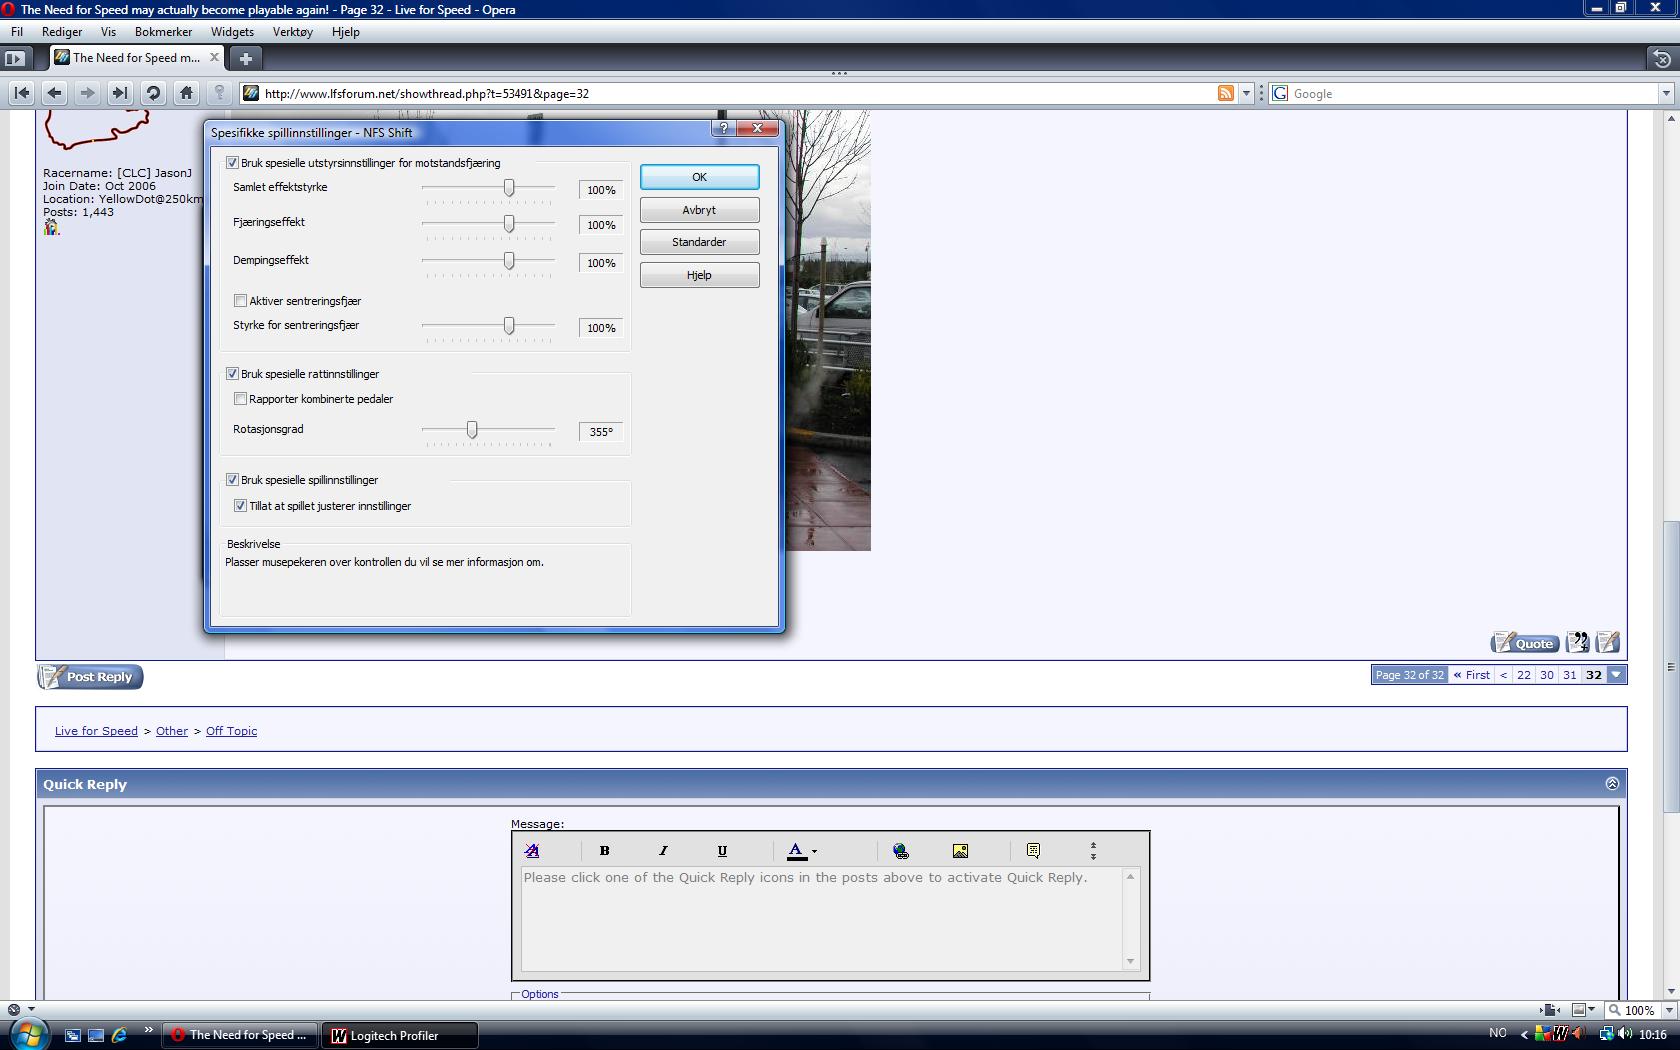
Task: Click the Hjelp button in dialog
Action: click(699, 275)
